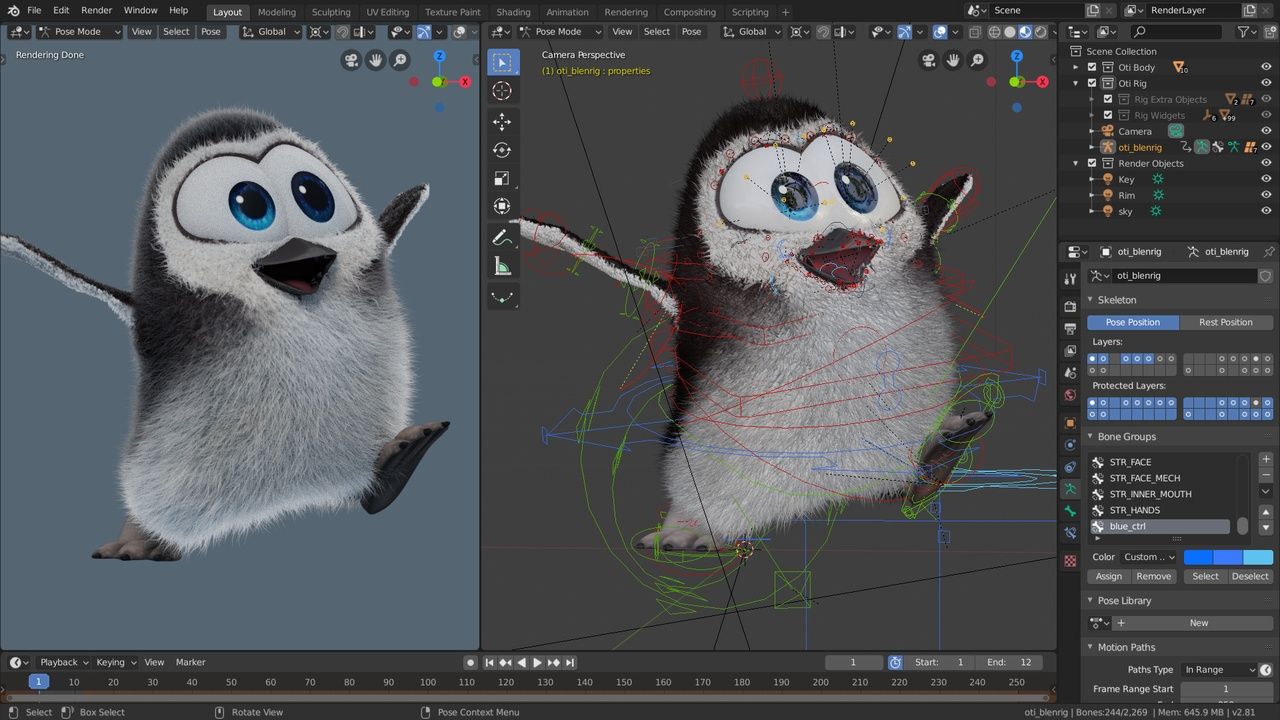Hide the Oti Body collection in the outliner
Screen dimensions: 1280x720
1266,67
